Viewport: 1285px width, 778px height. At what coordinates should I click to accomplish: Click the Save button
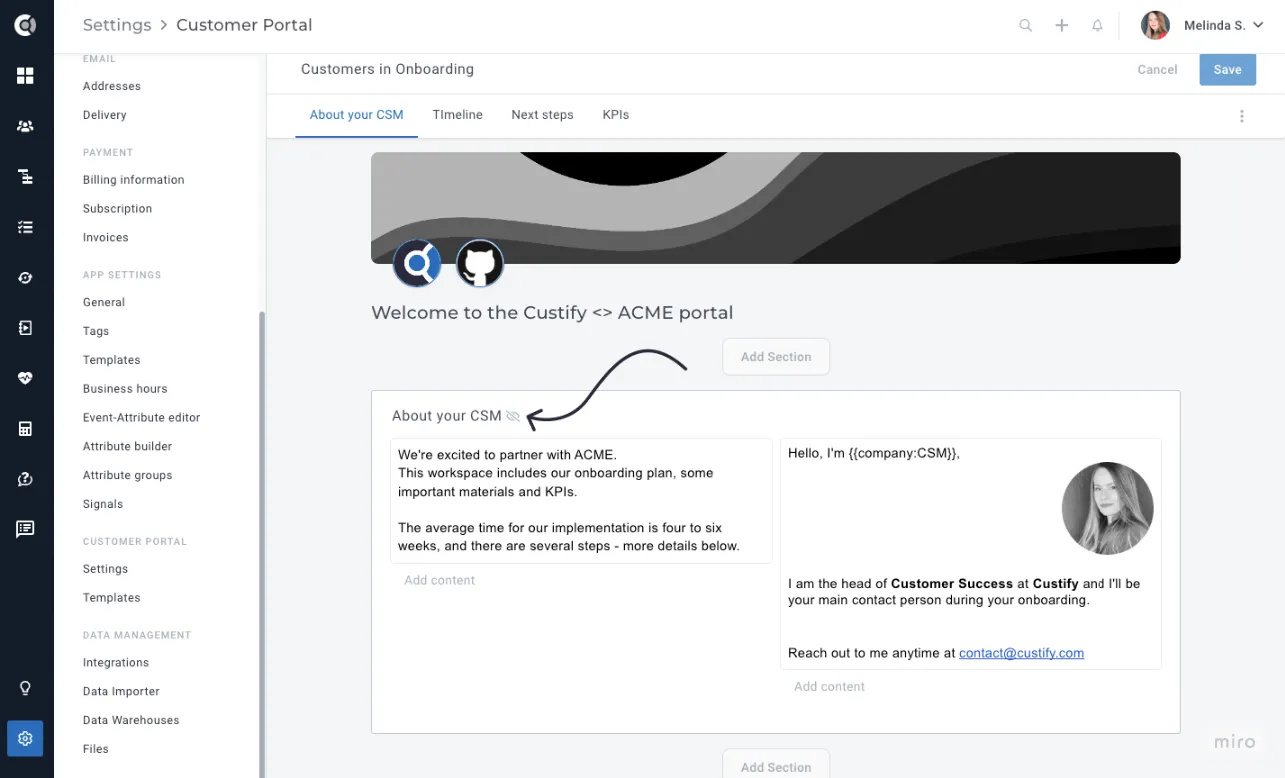pyautogui.click(x=1228, y=70)
